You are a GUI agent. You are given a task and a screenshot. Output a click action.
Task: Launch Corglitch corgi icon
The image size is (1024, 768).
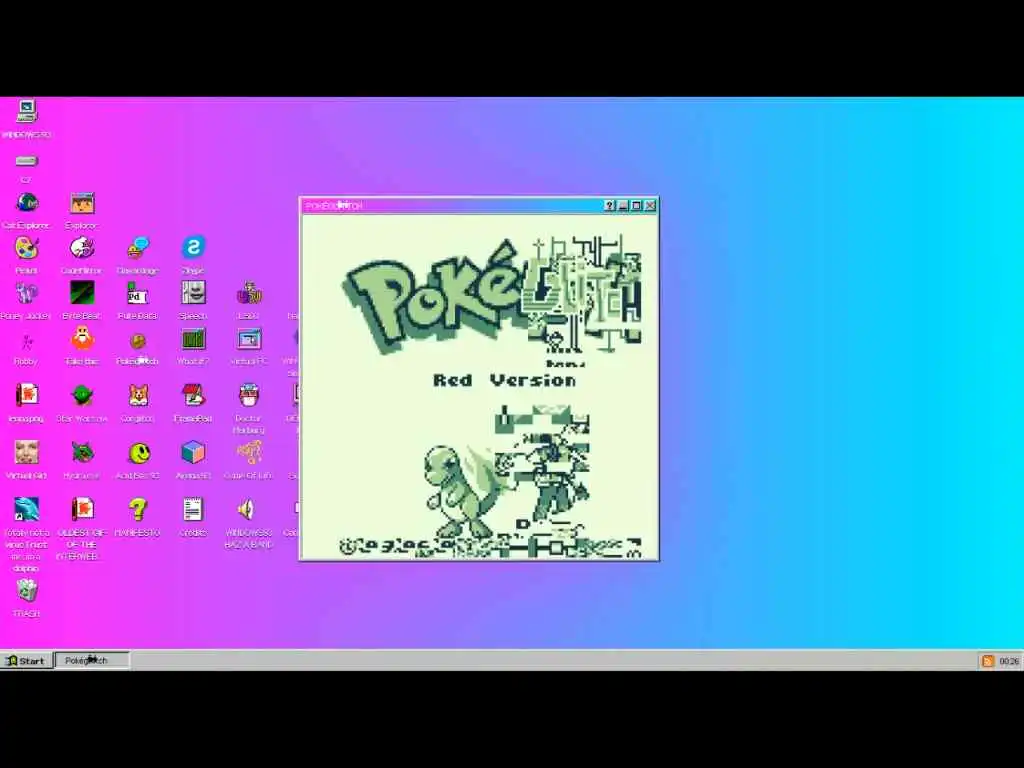coord(138,395)
